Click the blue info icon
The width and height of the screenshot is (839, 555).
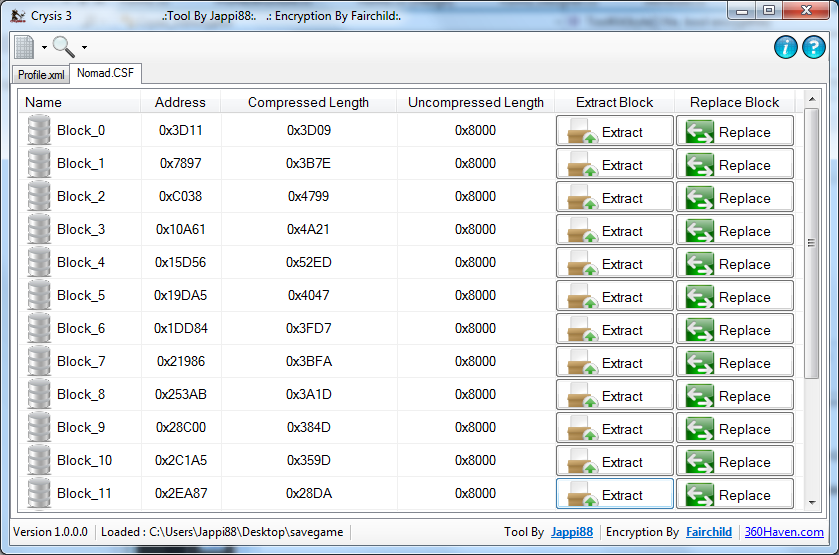coord(786,47)
